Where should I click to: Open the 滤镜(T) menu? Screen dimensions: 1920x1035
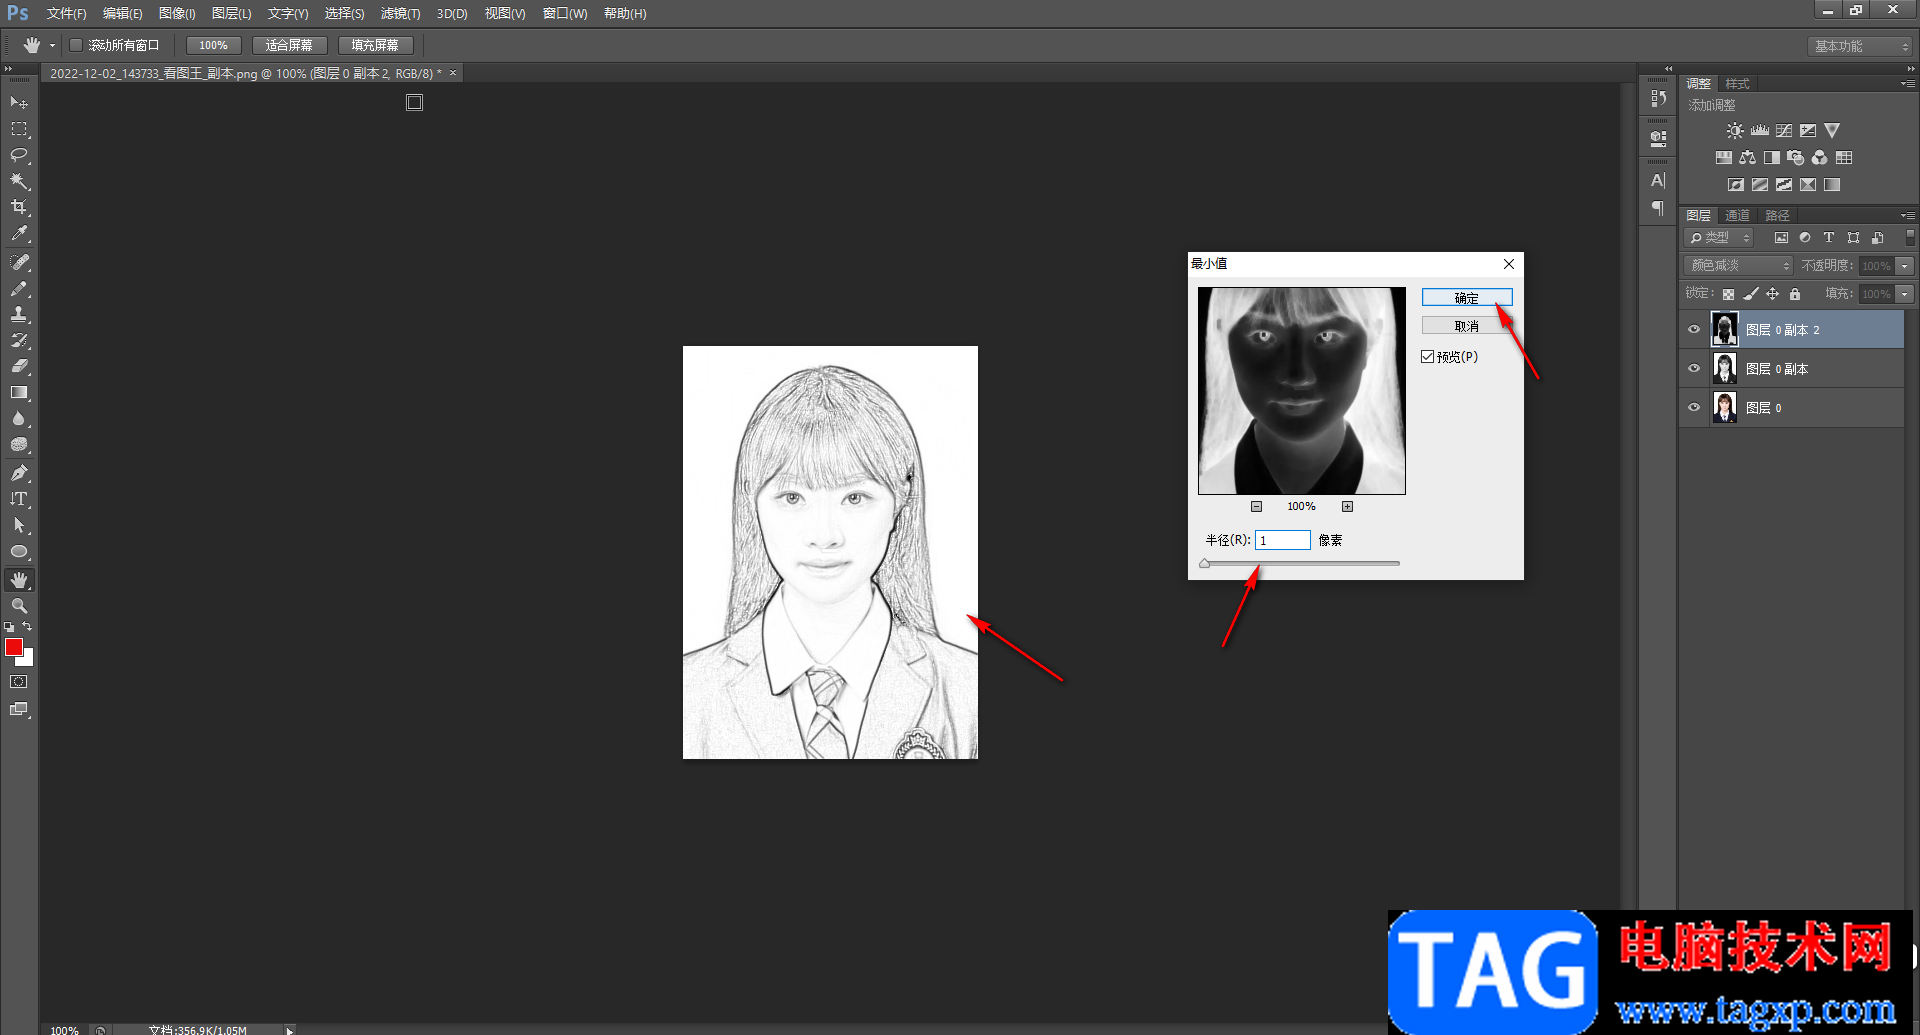(400, 14)
